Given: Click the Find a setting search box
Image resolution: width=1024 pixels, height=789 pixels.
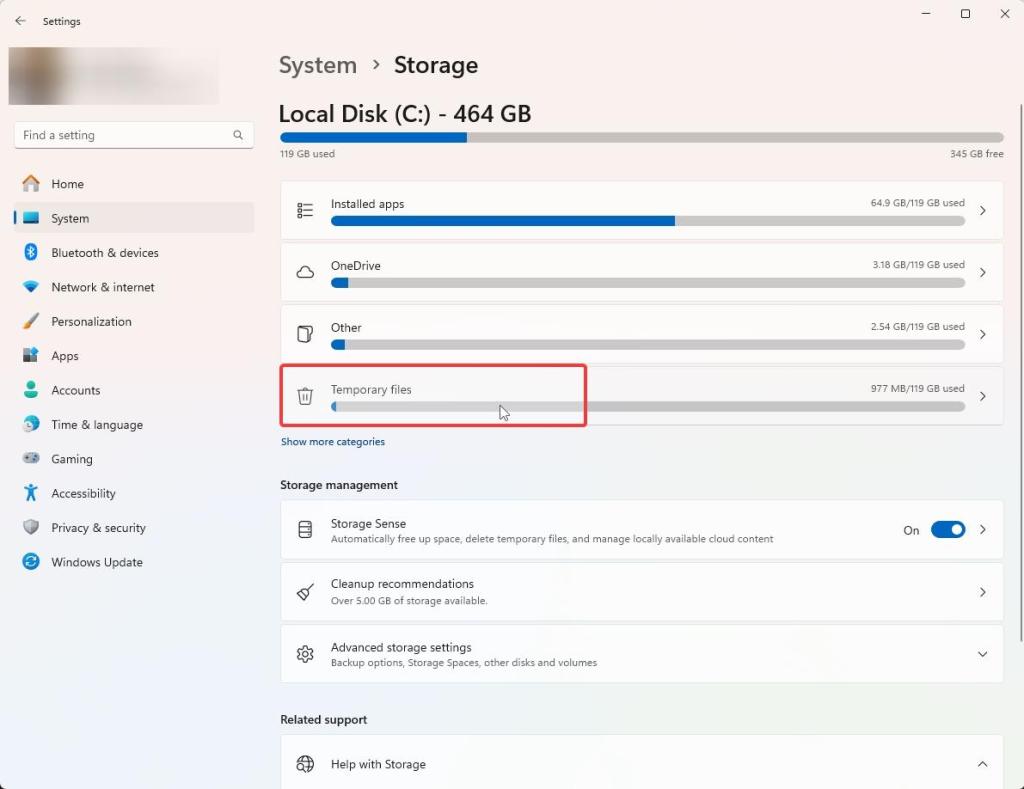Looking at the screenshot, I should [125, 135].
